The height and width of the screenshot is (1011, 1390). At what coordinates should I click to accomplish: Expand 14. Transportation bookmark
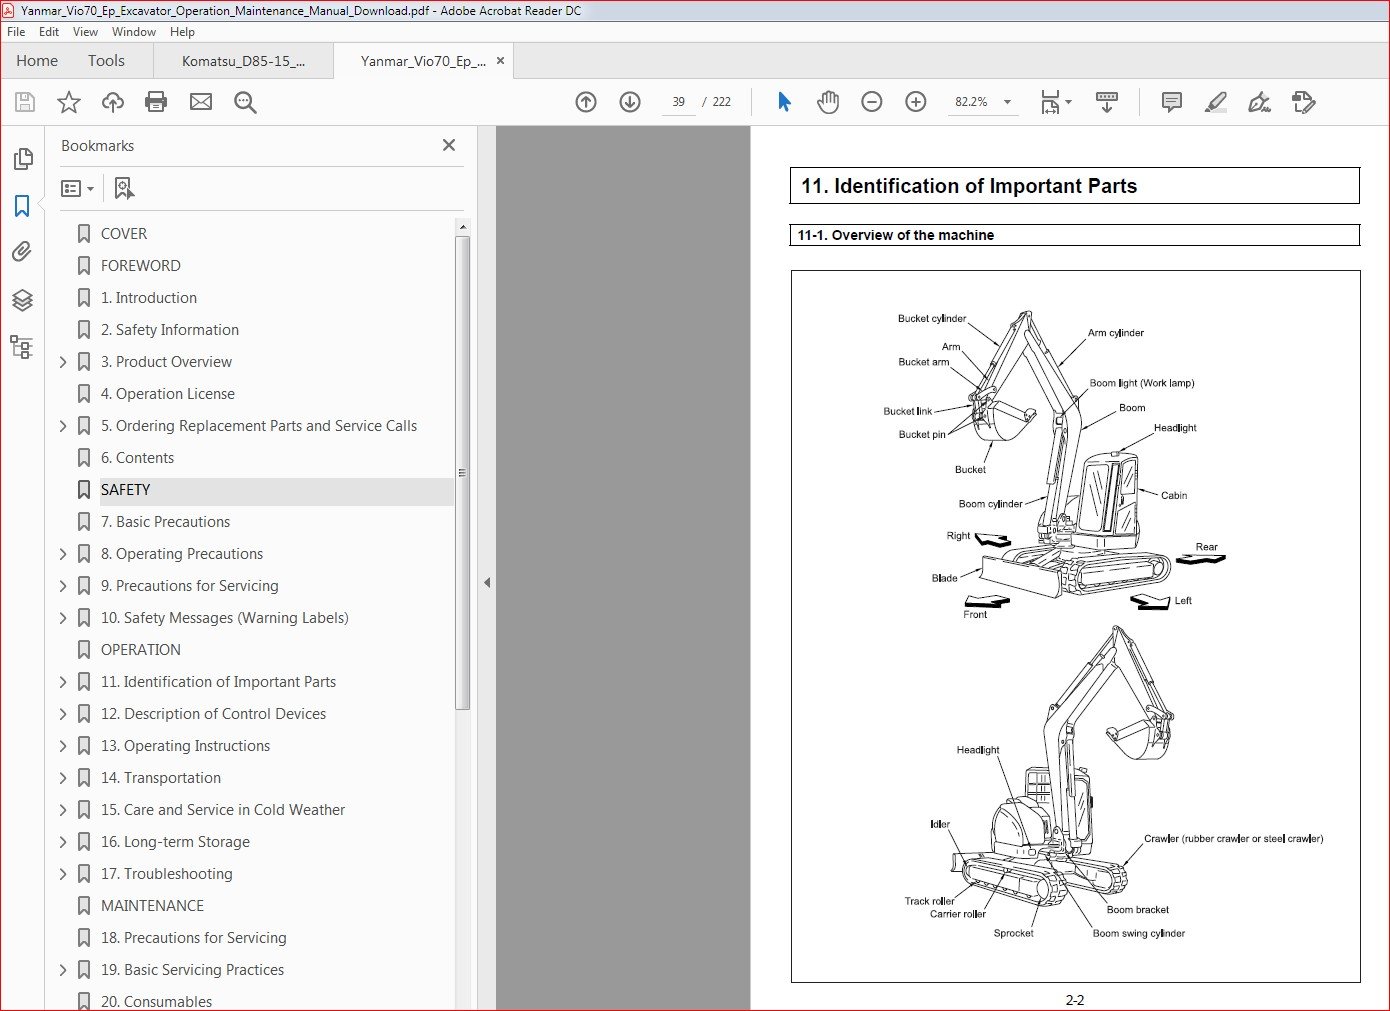click(63, 778)
